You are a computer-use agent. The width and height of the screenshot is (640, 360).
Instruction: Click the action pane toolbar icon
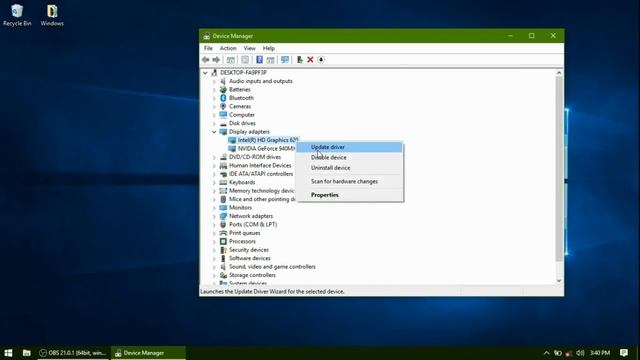tap(270, 60)
